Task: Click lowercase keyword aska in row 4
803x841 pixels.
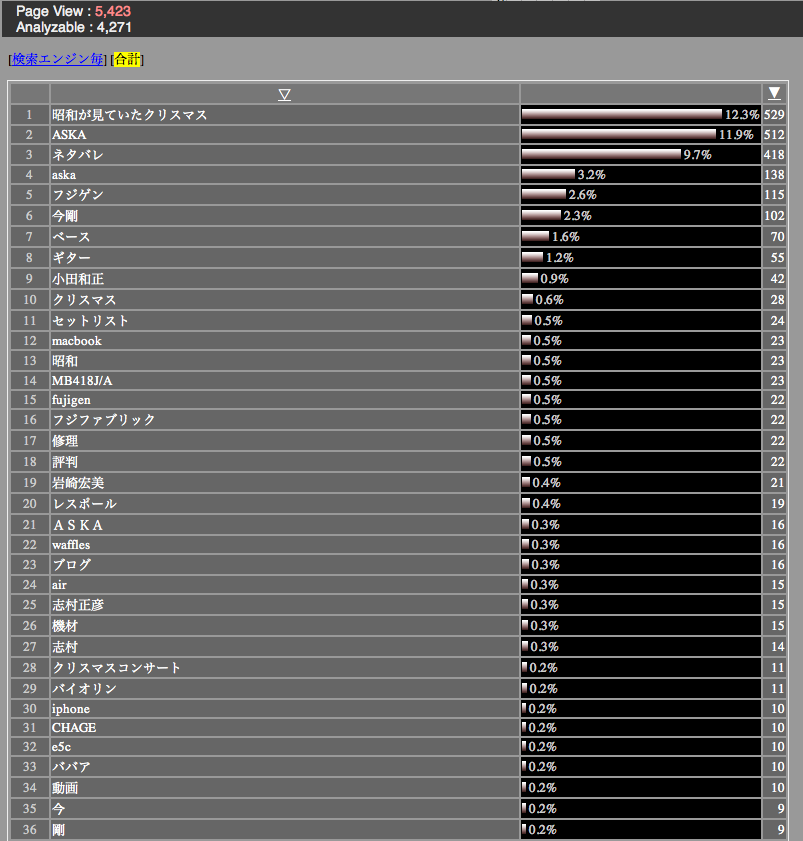Action: pyautogui.click(x=64, y=175)
